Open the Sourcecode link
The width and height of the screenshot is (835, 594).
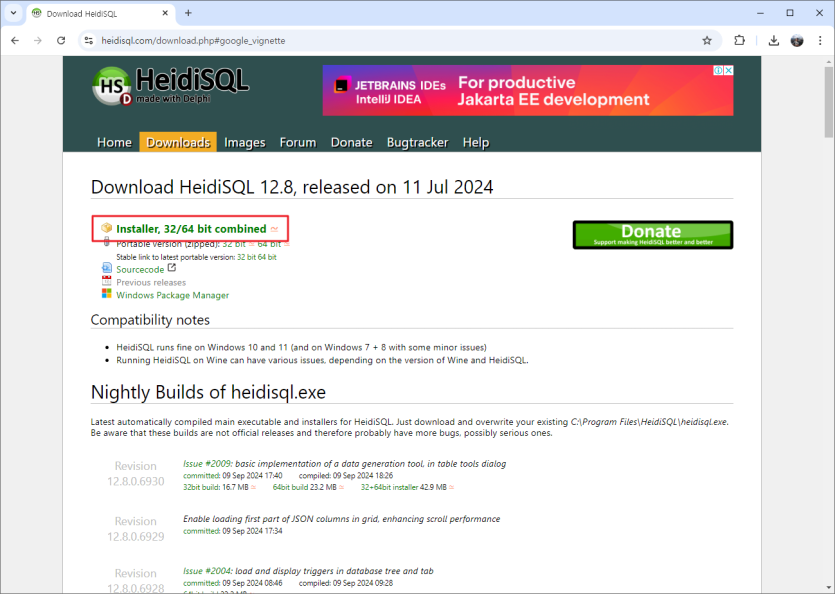click(x=140, y=270)
